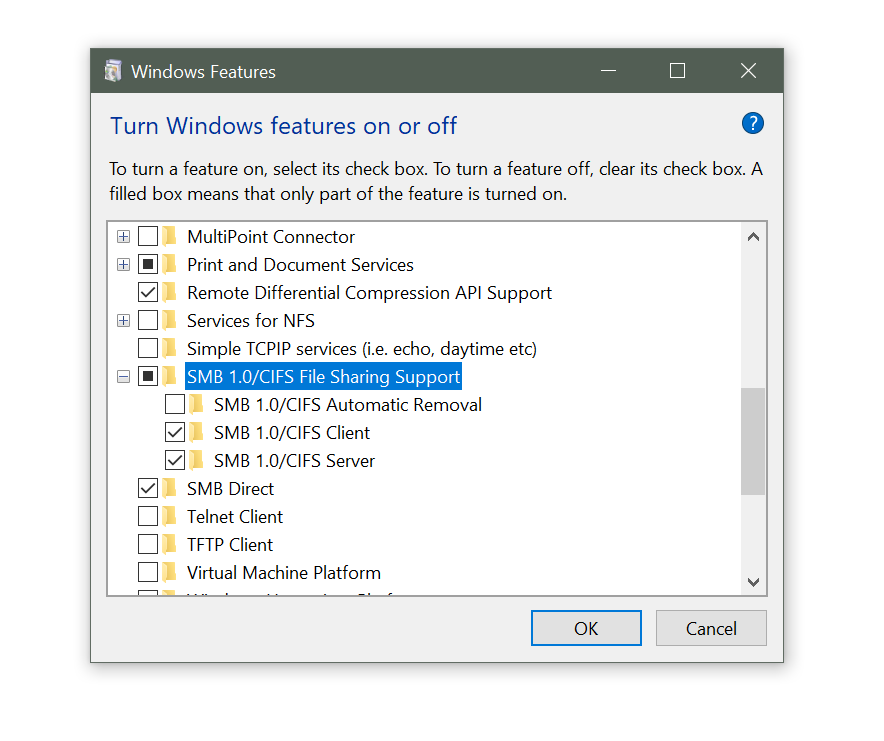The image size is (884, 741).
Task: Select the Print and Document Services label
Action: tap(300, 264)
